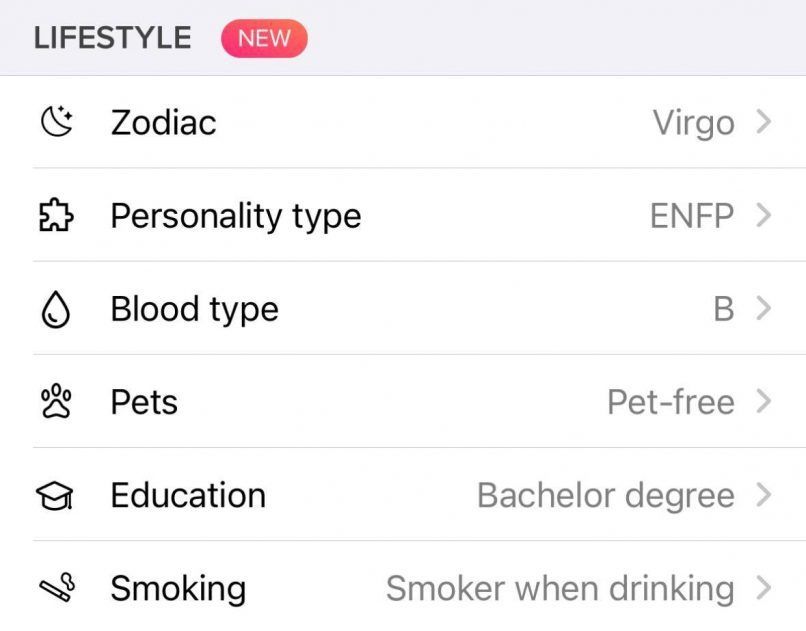Open the Zodiac setting labeled Virgo
The height and width of the screenshot is (631, 806).
[x=693, y=122]
